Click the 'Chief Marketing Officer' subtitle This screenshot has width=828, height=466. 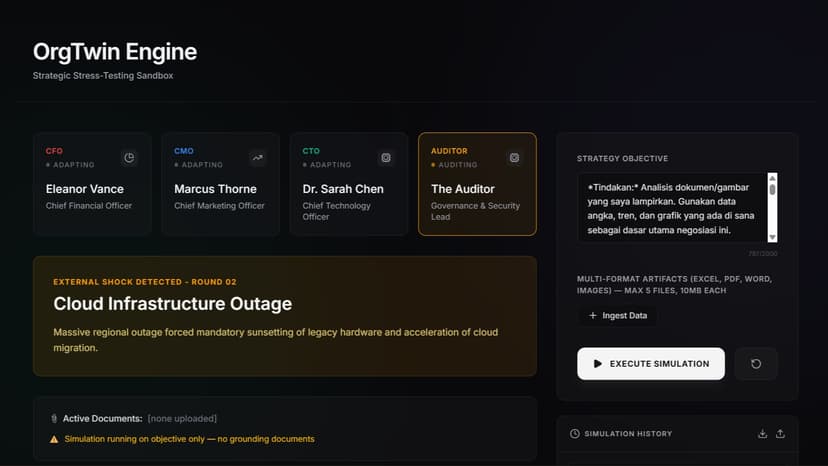point(219,206)
